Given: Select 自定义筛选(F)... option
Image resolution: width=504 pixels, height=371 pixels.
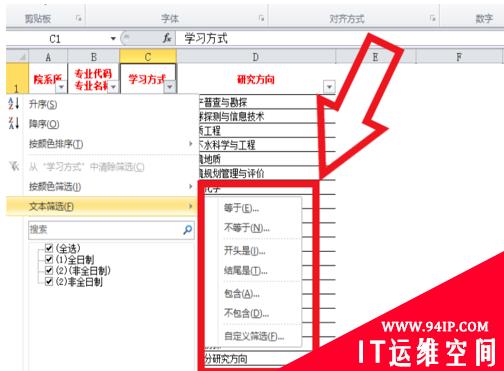Looking at the screenshot, I should [x=254, y=336].
